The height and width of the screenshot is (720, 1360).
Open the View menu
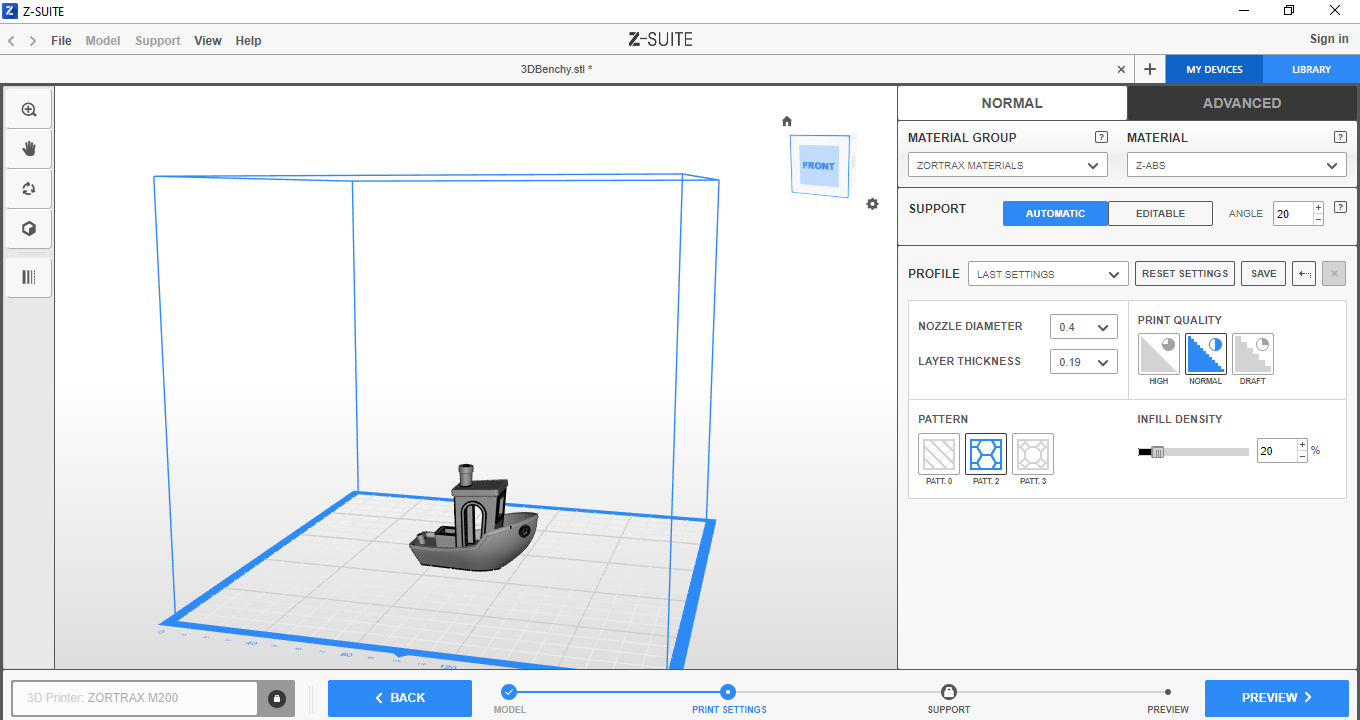tap(208, 41)
